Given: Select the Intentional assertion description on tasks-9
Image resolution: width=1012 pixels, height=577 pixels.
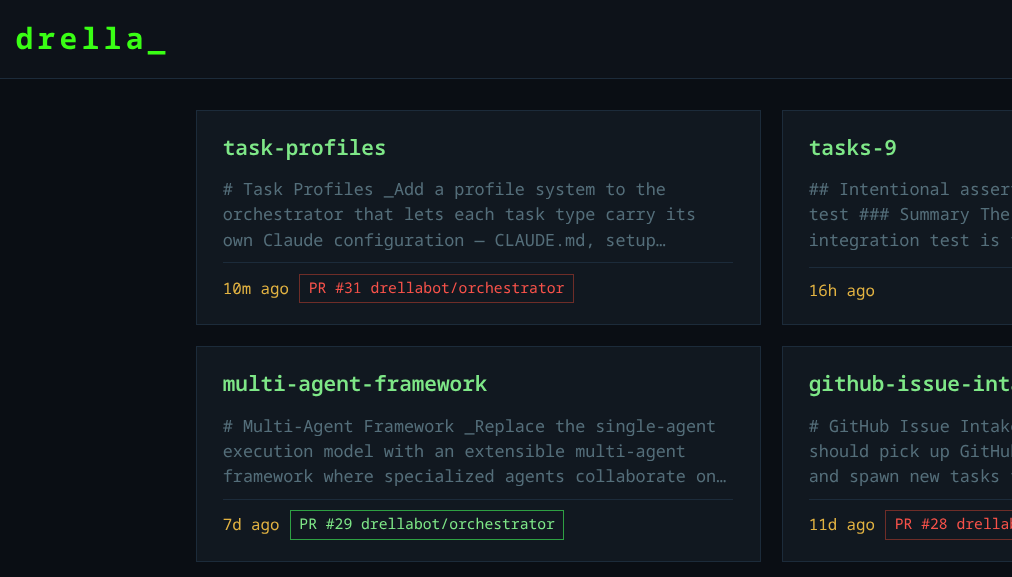Looking at the screenshot, I should tap(905, 215).
